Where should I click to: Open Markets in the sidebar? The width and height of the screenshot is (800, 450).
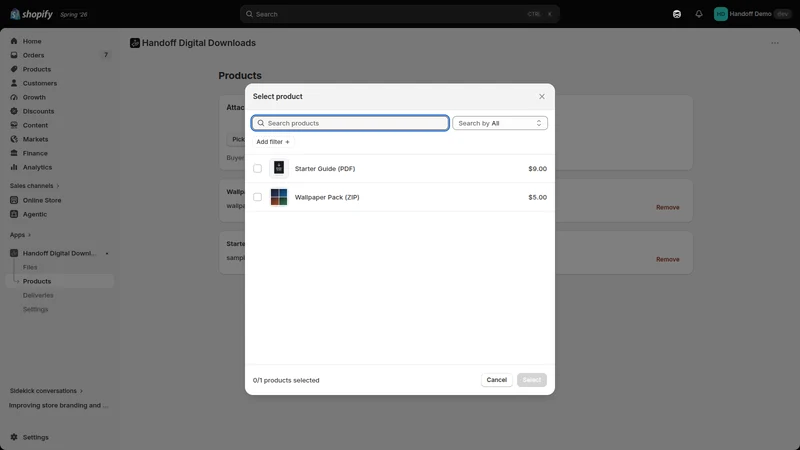tap(35, 139)
